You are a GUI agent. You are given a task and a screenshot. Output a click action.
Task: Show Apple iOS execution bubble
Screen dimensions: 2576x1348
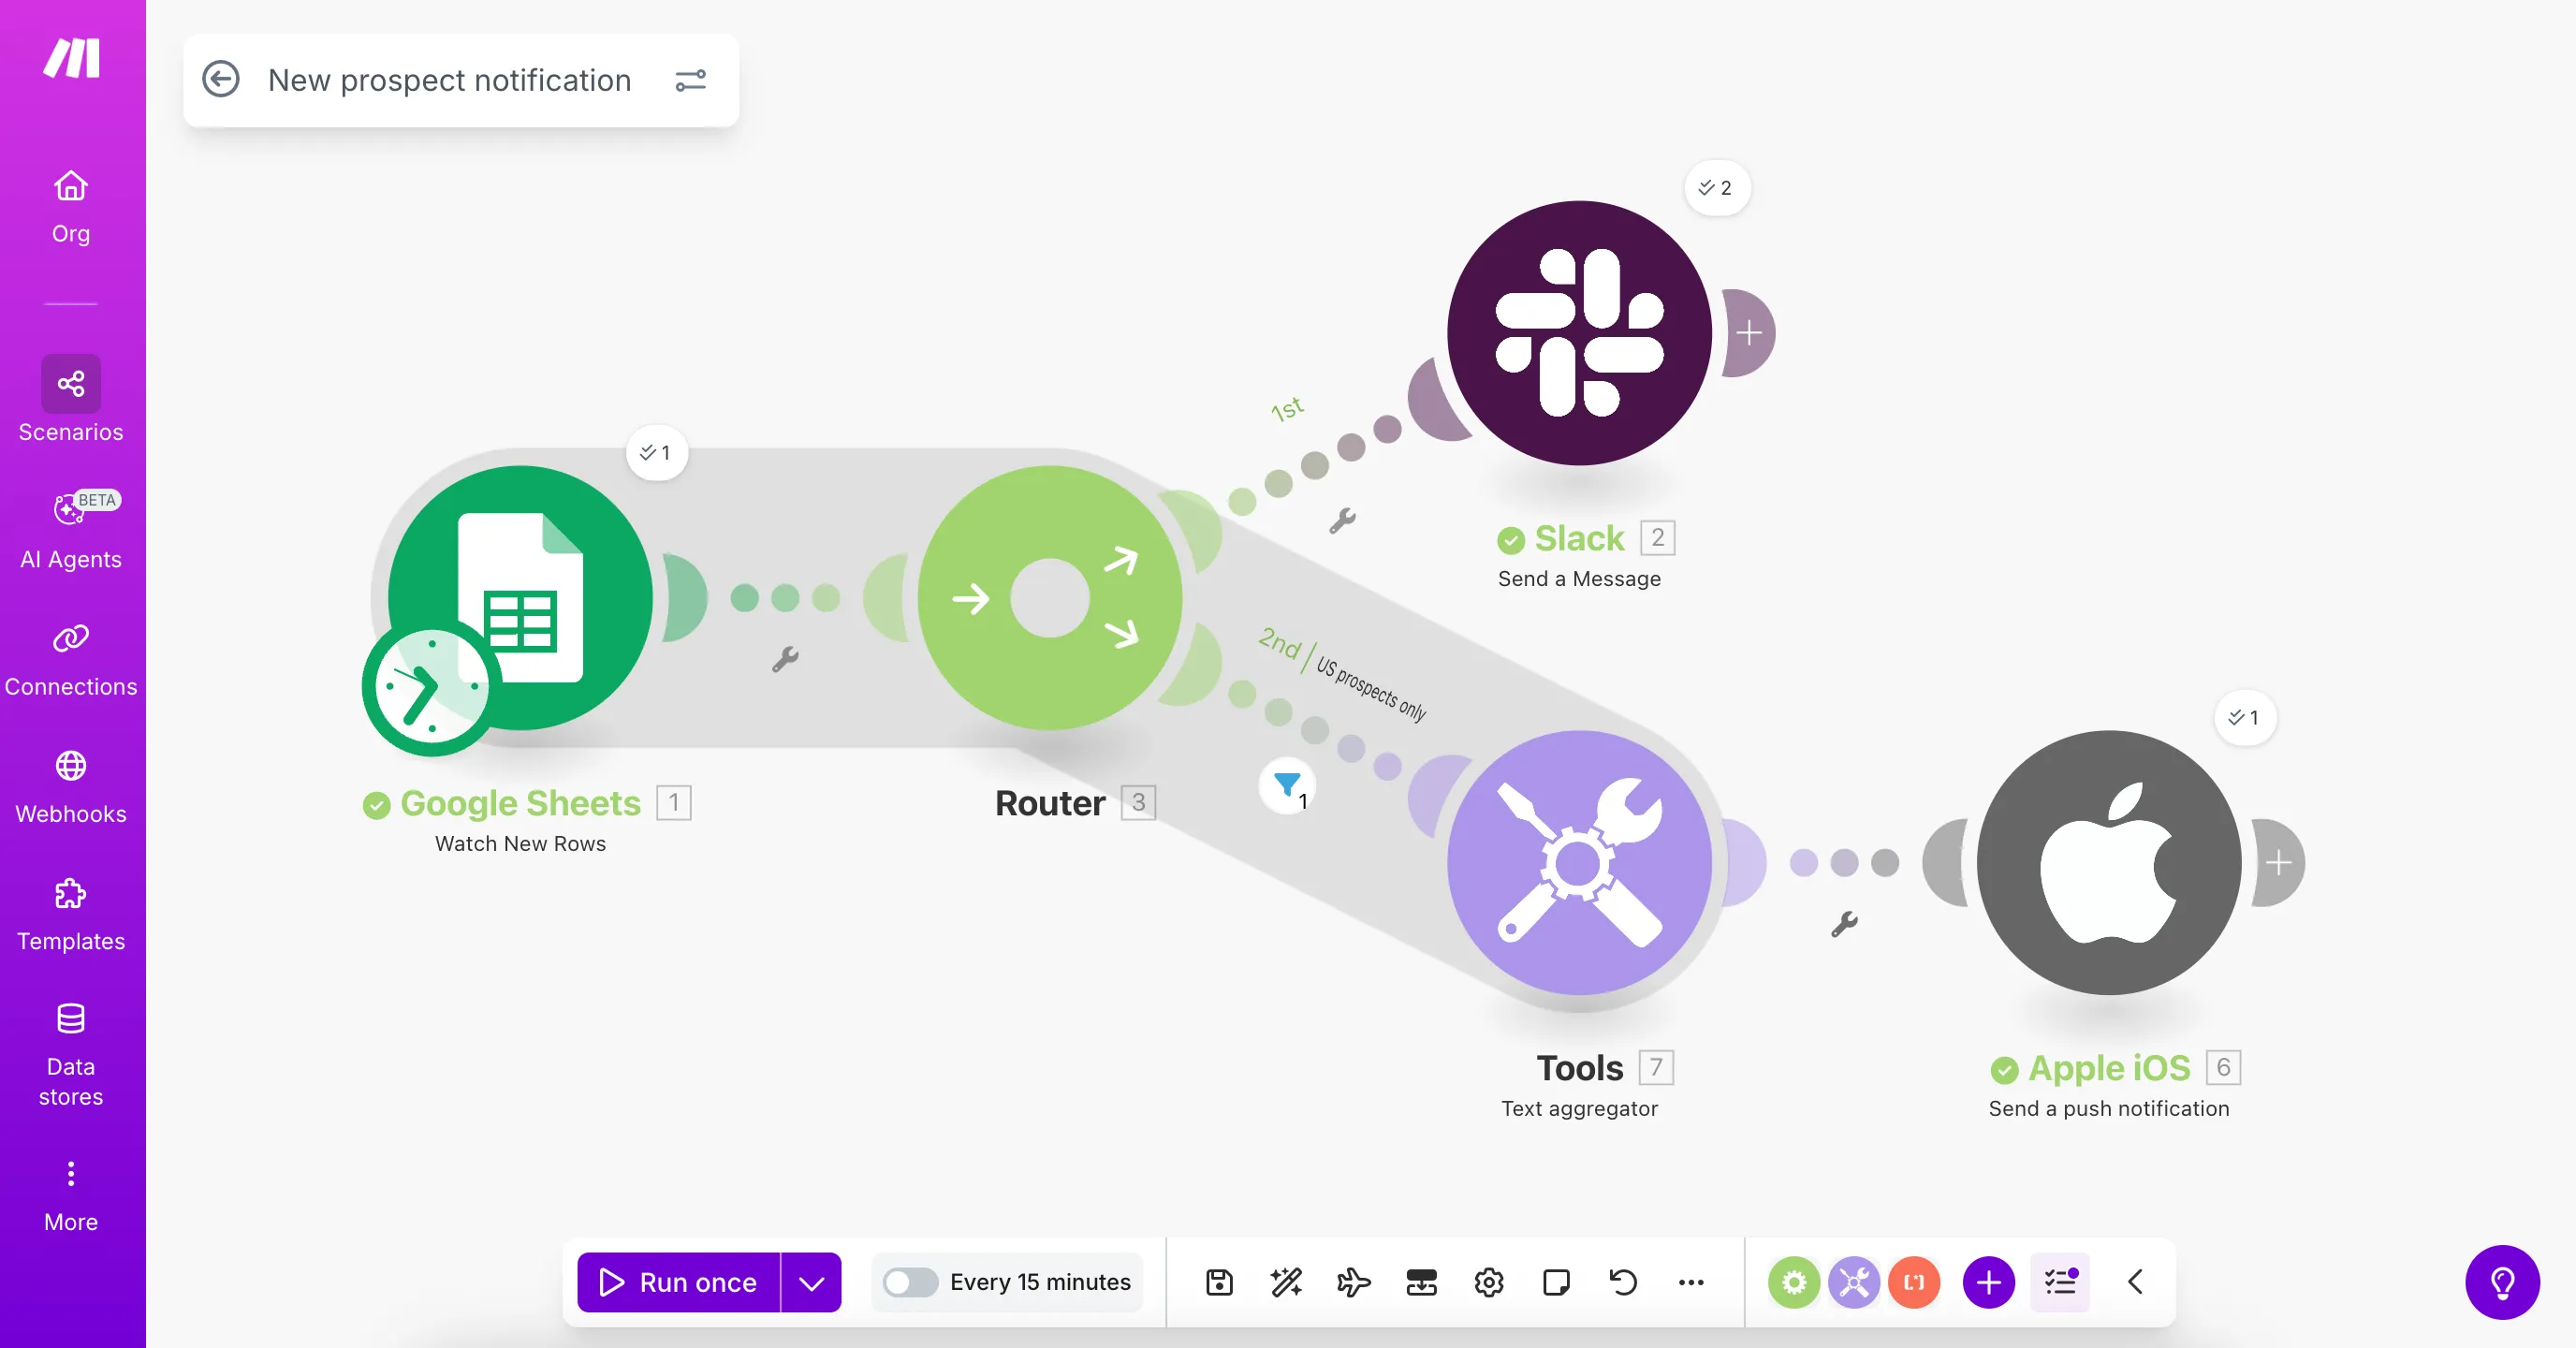coord(2245,718)
